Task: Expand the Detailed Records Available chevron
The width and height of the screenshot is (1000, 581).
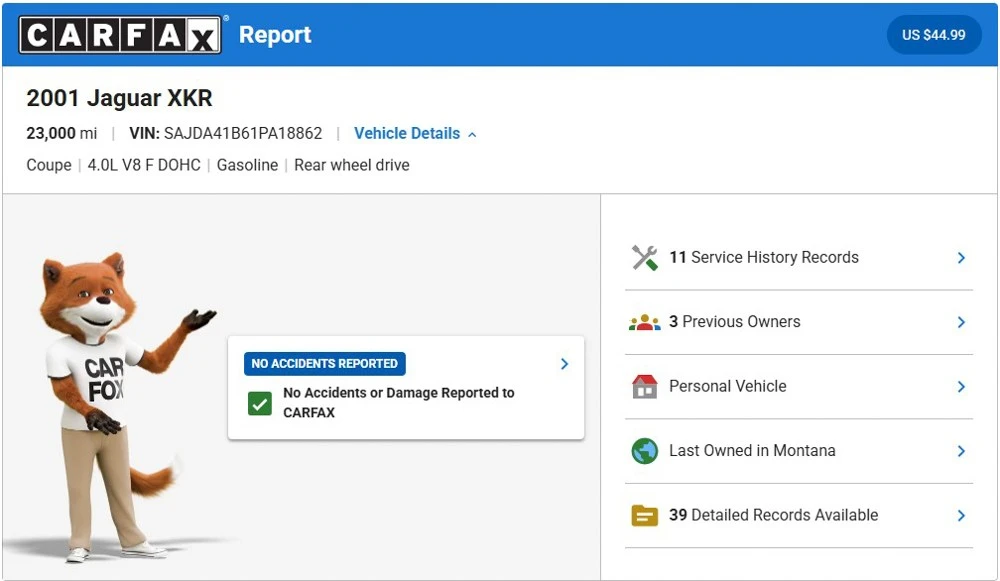Action: [x=961, y=515]
